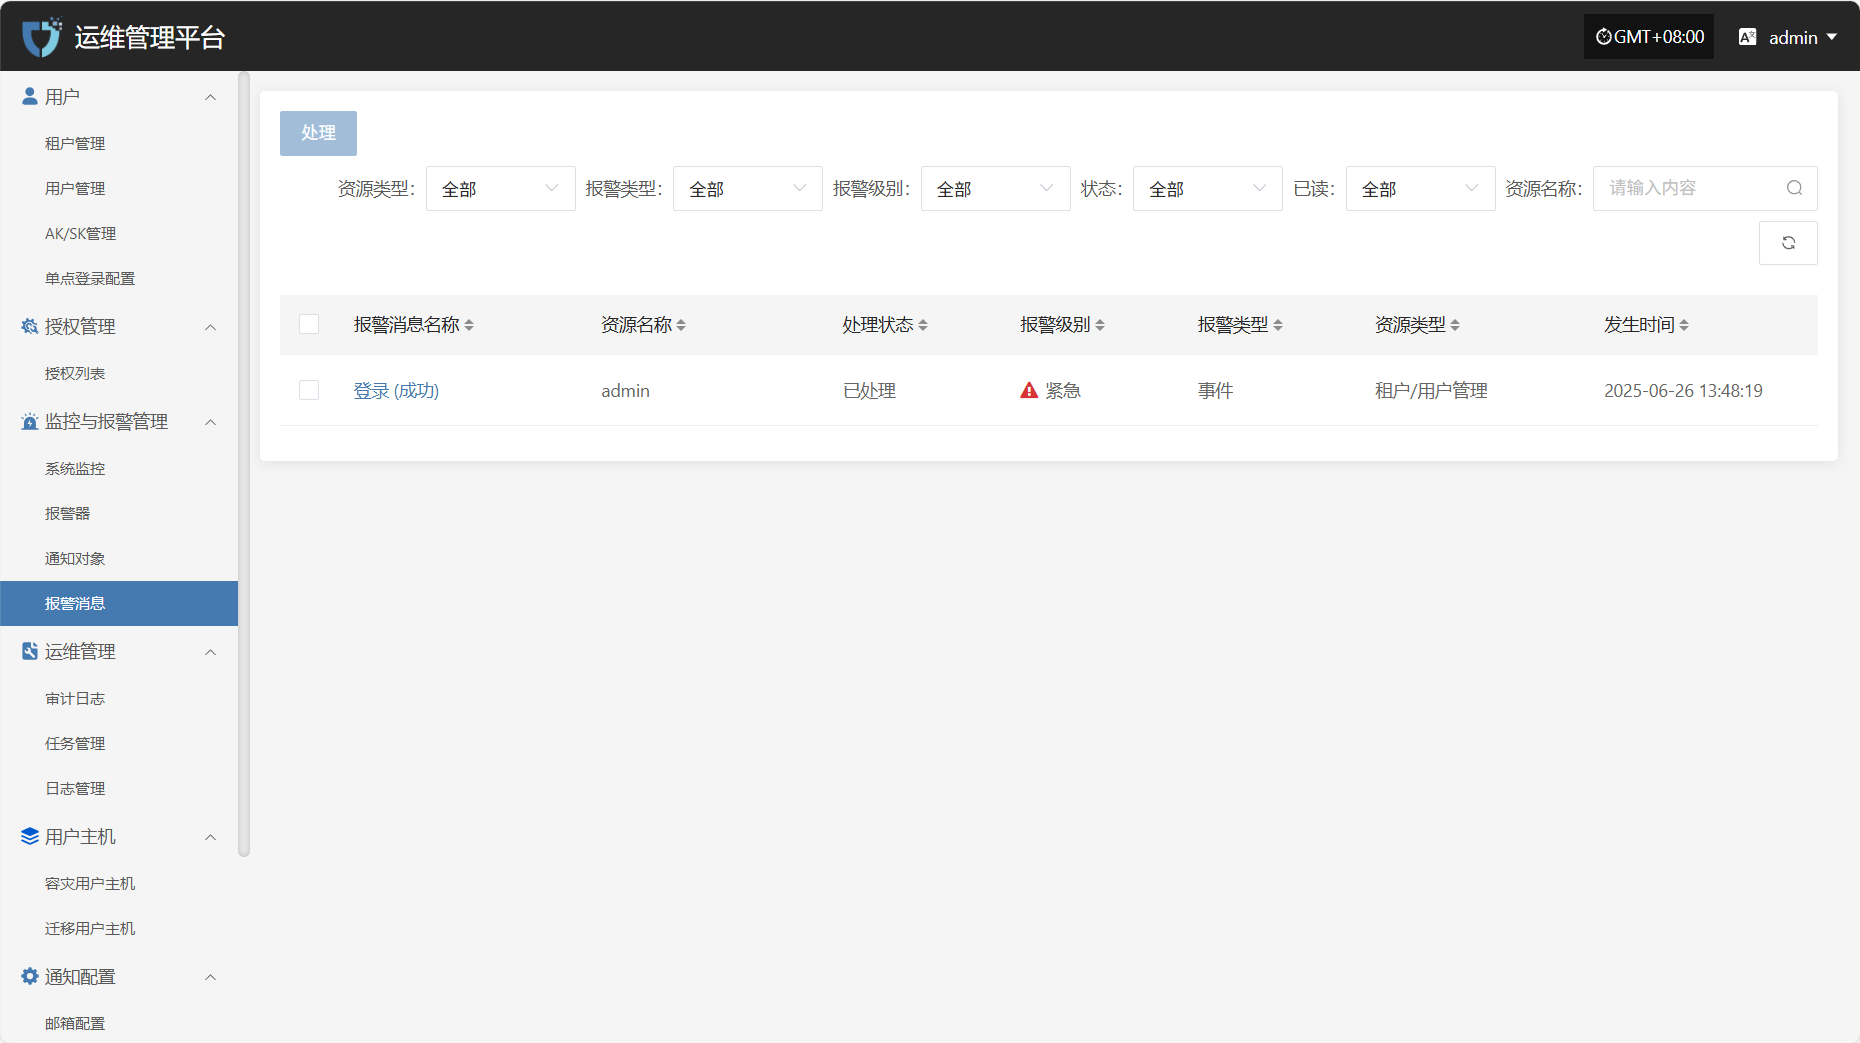This screenshot has width=1860, height=1043.
Task: Sort by 资源名称 column arrows
Action: [681, 325]
